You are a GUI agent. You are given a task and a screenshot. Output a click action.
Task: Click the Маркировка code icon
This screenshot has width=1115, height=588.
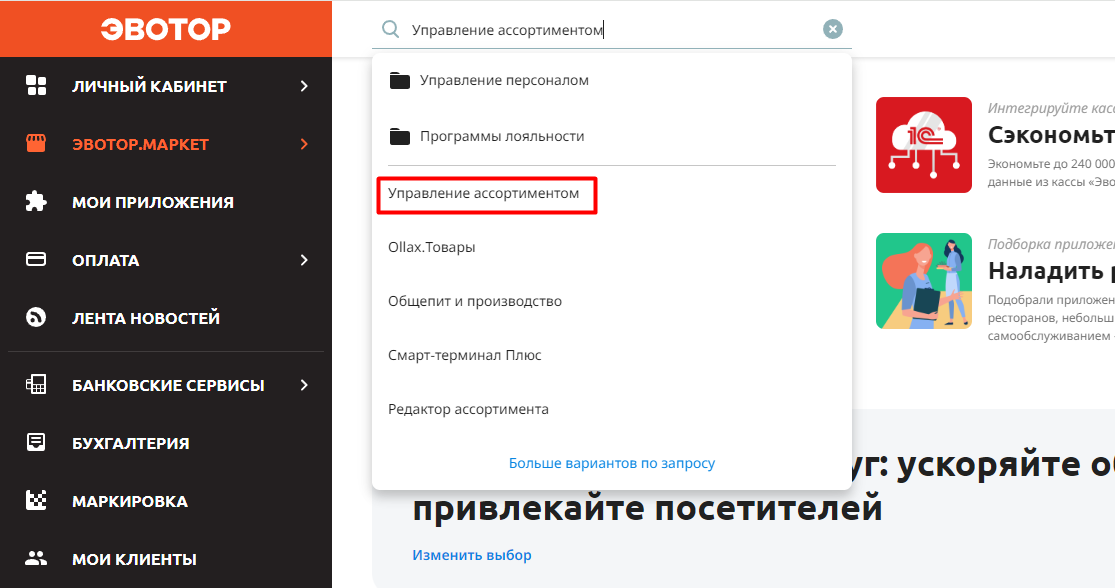coord(36,501)
